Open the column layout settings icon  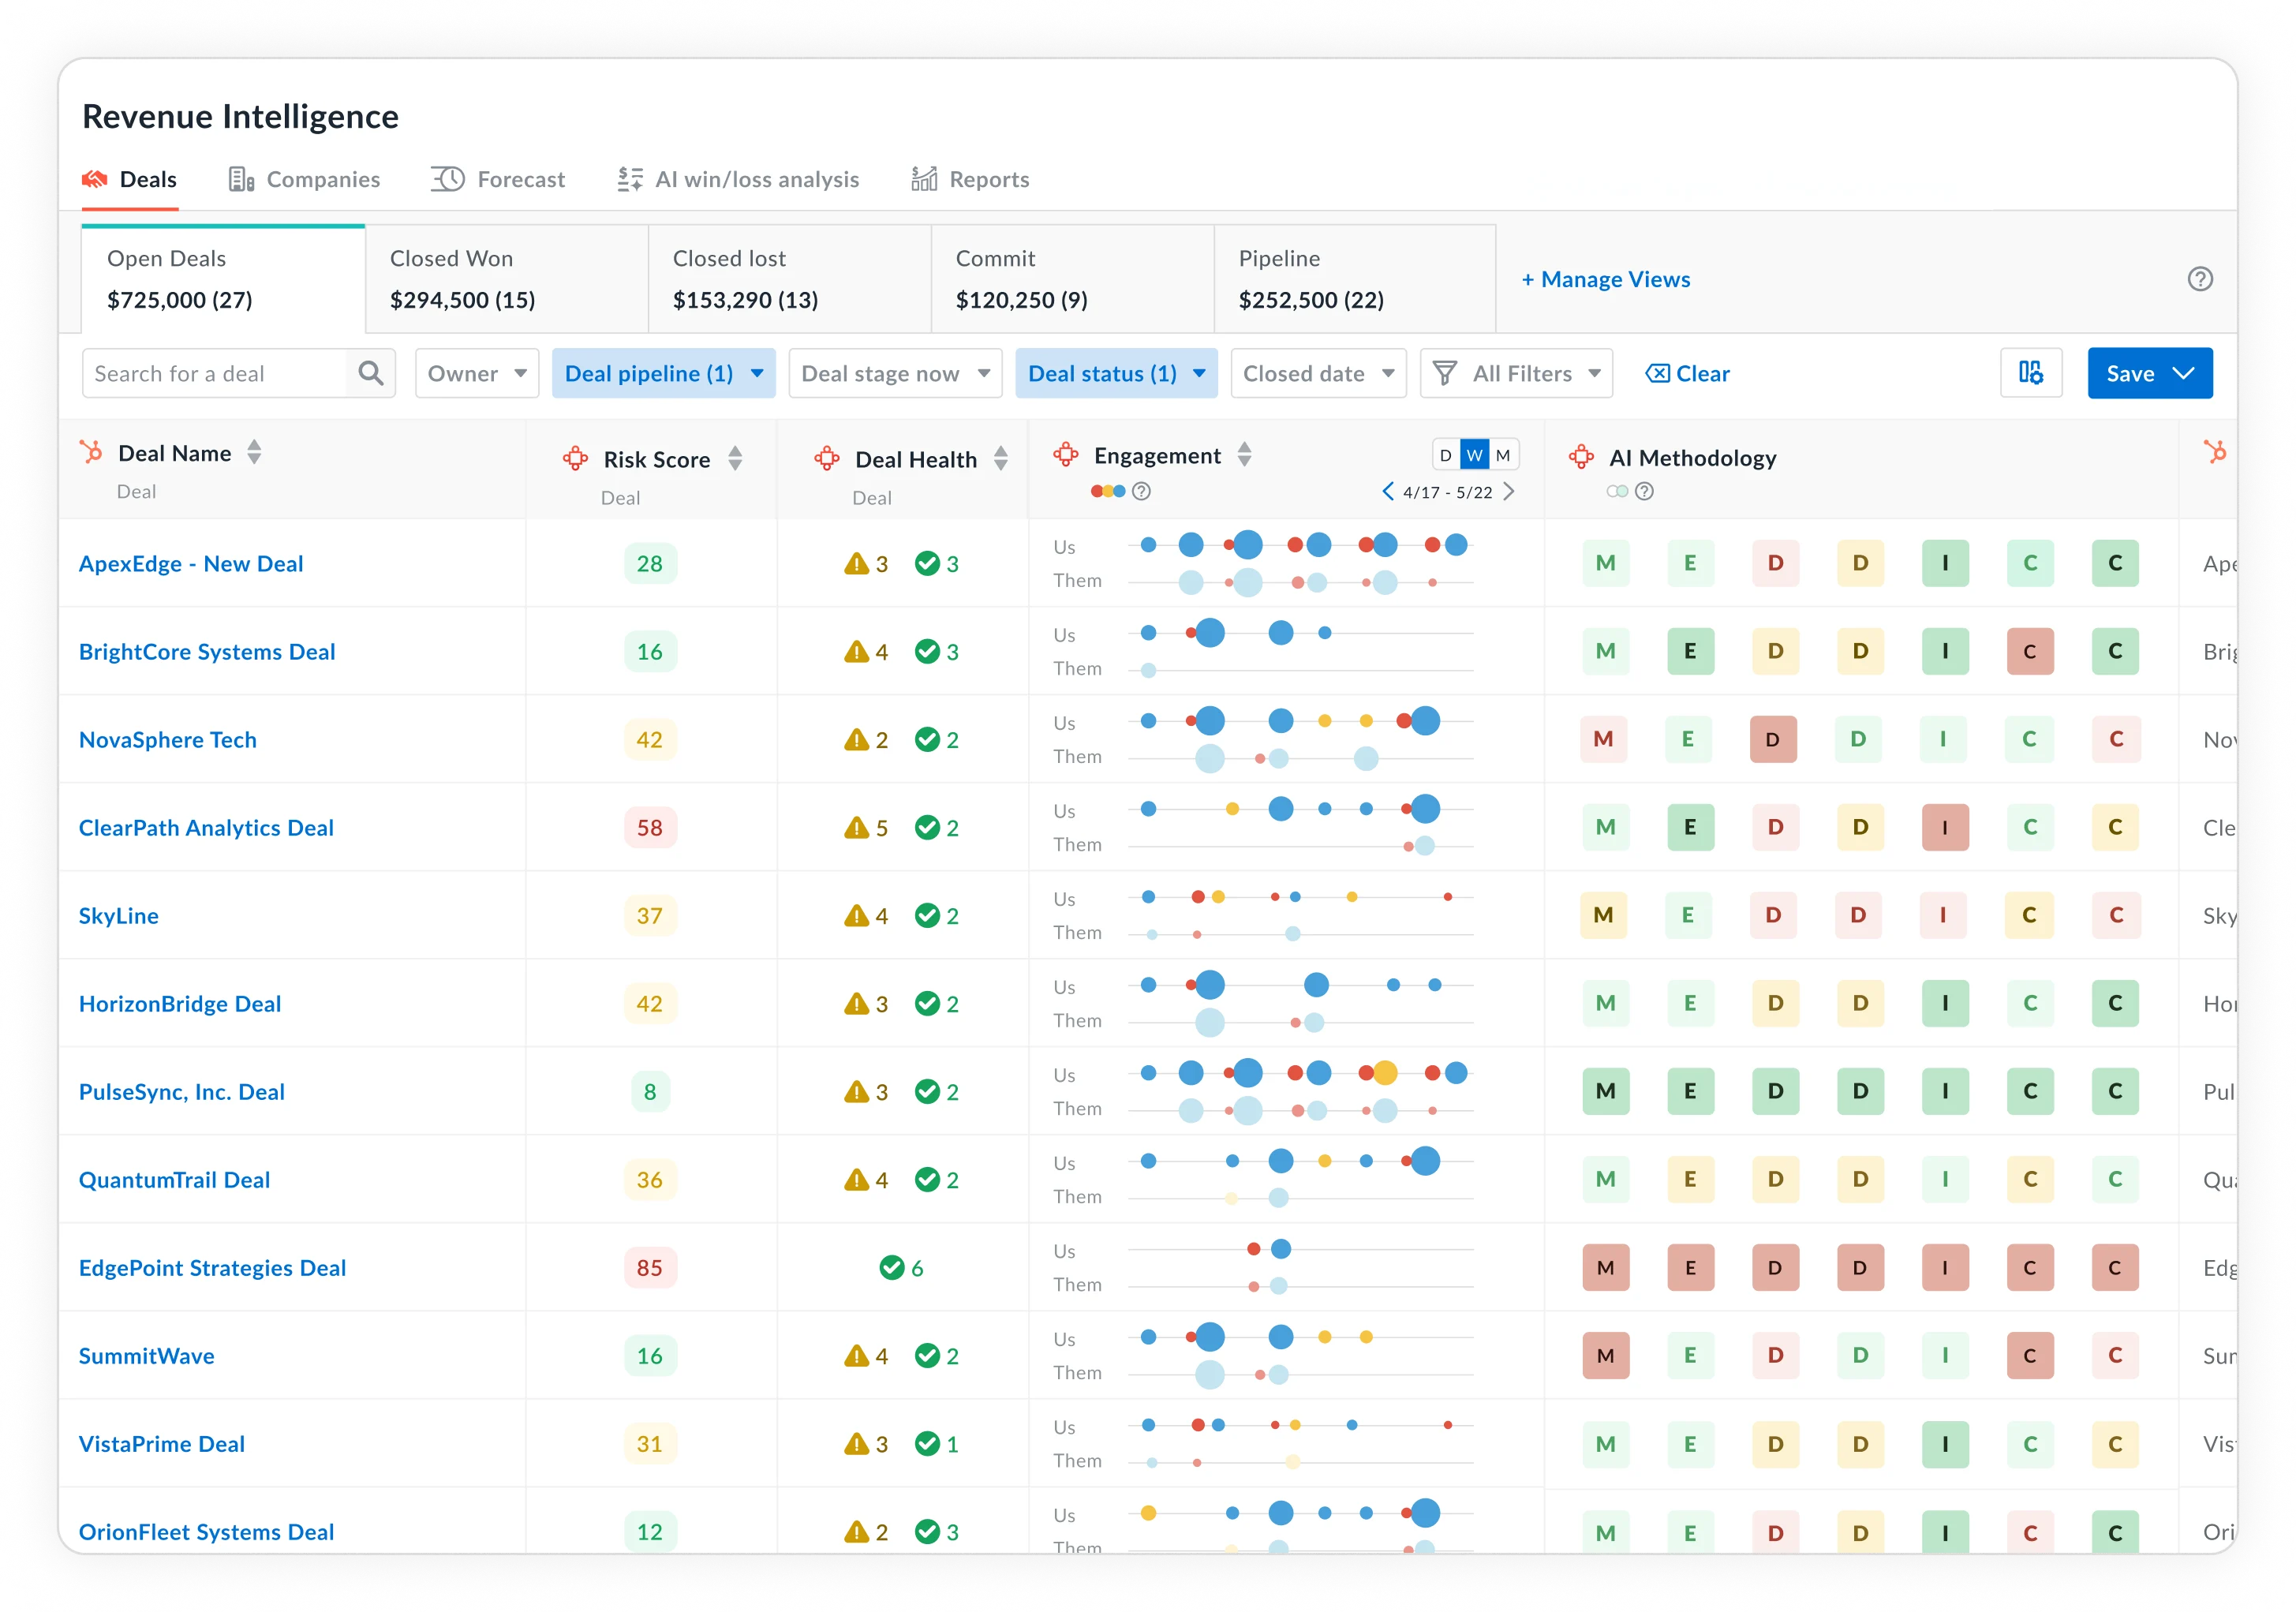(x=2030, y=373)
